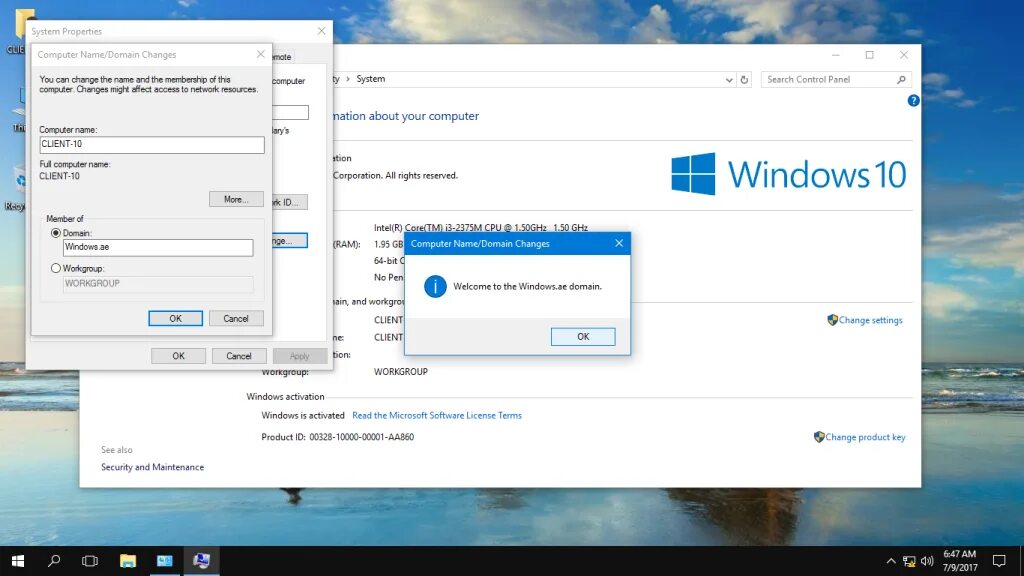Viewport: 1024px width, 576px height.
Task: Click the processor text Intel(R) Core(TM) i3-2375M
Action: click(x=481, y=227)
